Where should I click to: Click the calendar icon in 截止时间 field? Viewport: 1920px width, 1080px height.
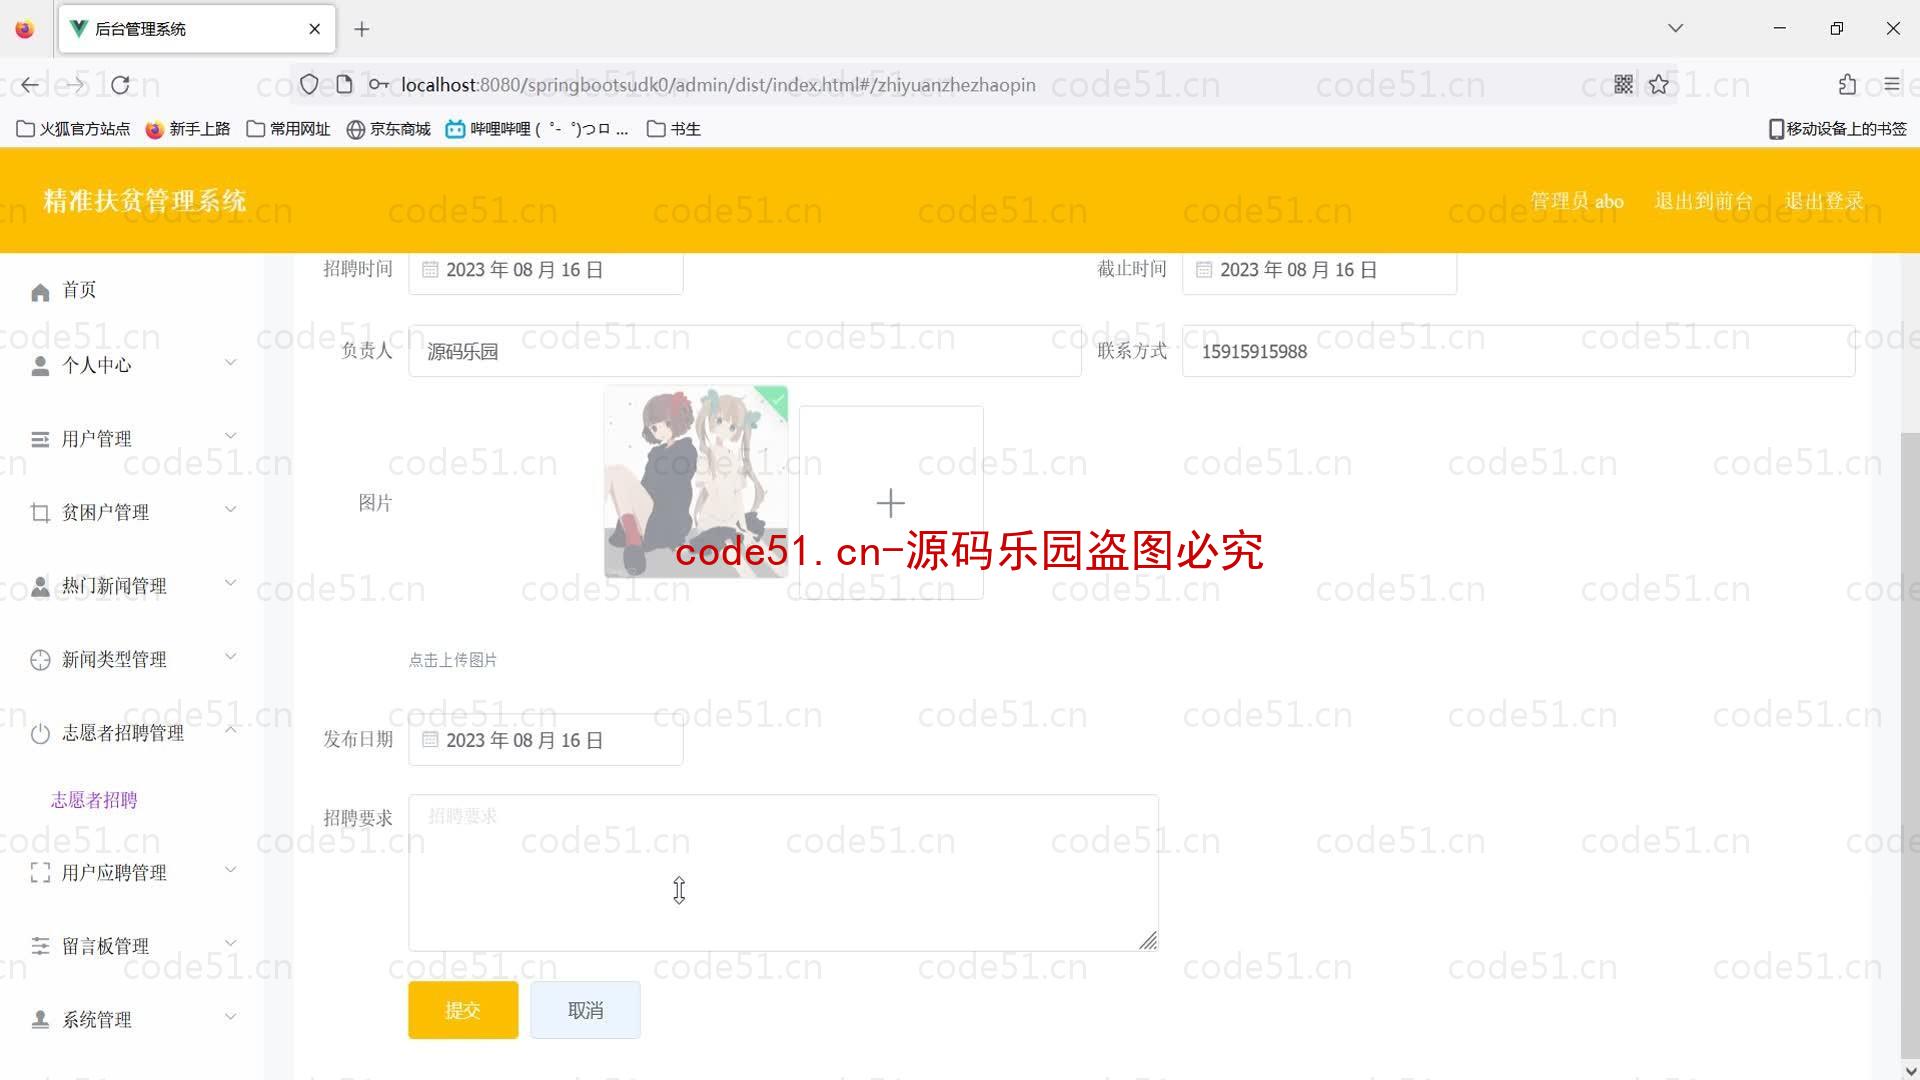click(x=1204, y=270)
